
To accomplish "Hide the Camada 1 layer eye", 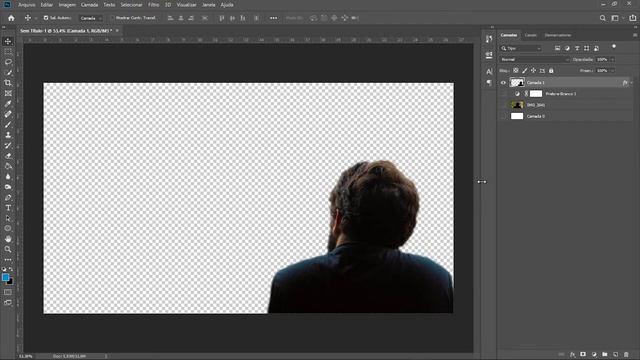I will tap(503, 83).
